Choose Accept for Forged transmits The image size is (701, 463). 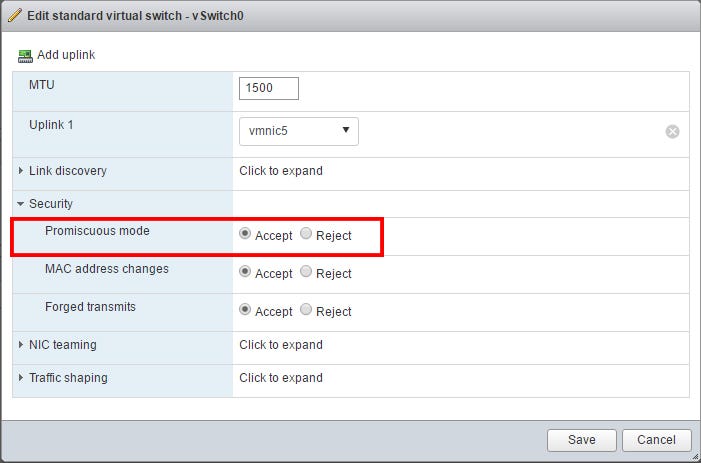tap(246, 310)
